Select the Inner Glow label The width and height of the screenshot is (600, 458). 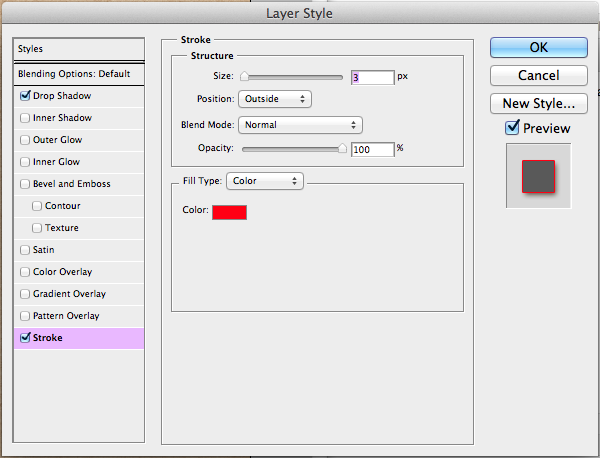point(56,162)
